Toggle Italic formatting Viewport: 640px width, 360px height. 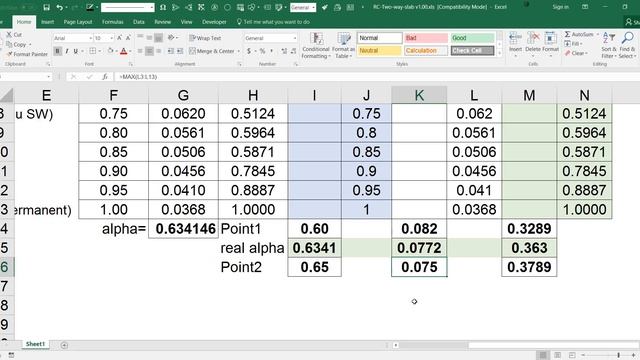point(67,51)
